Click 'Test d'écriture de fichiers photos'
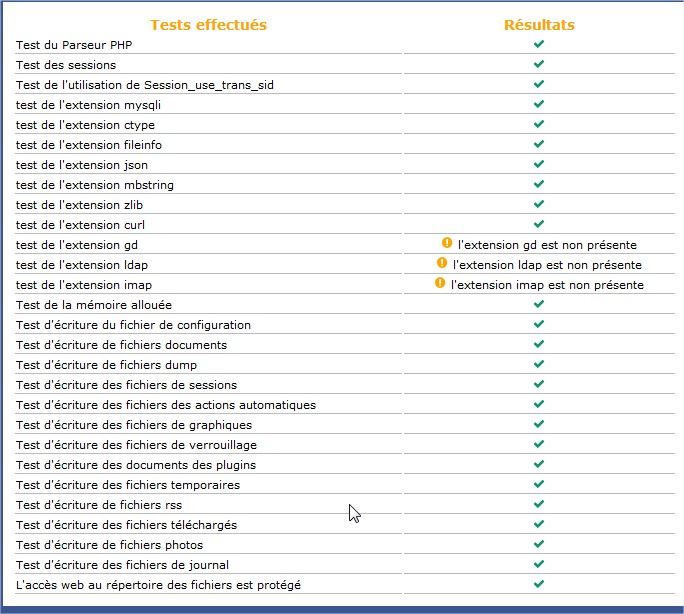Screen dimensions: 684x614 [x=109, y=546]
